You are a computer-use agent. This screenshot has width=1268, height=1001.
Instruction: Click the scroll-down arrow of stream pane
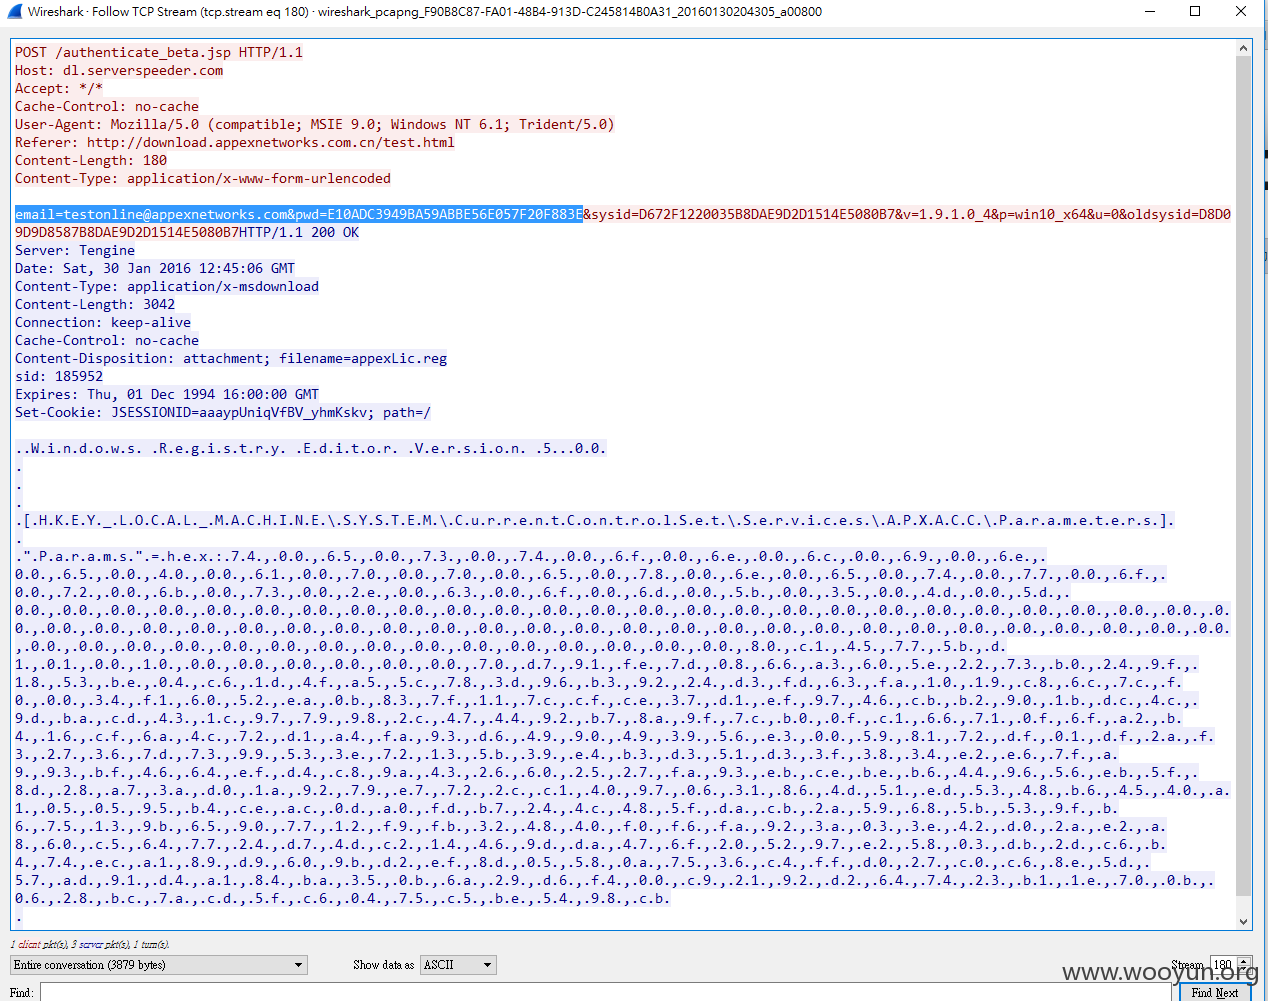(x=1244, y=922)
